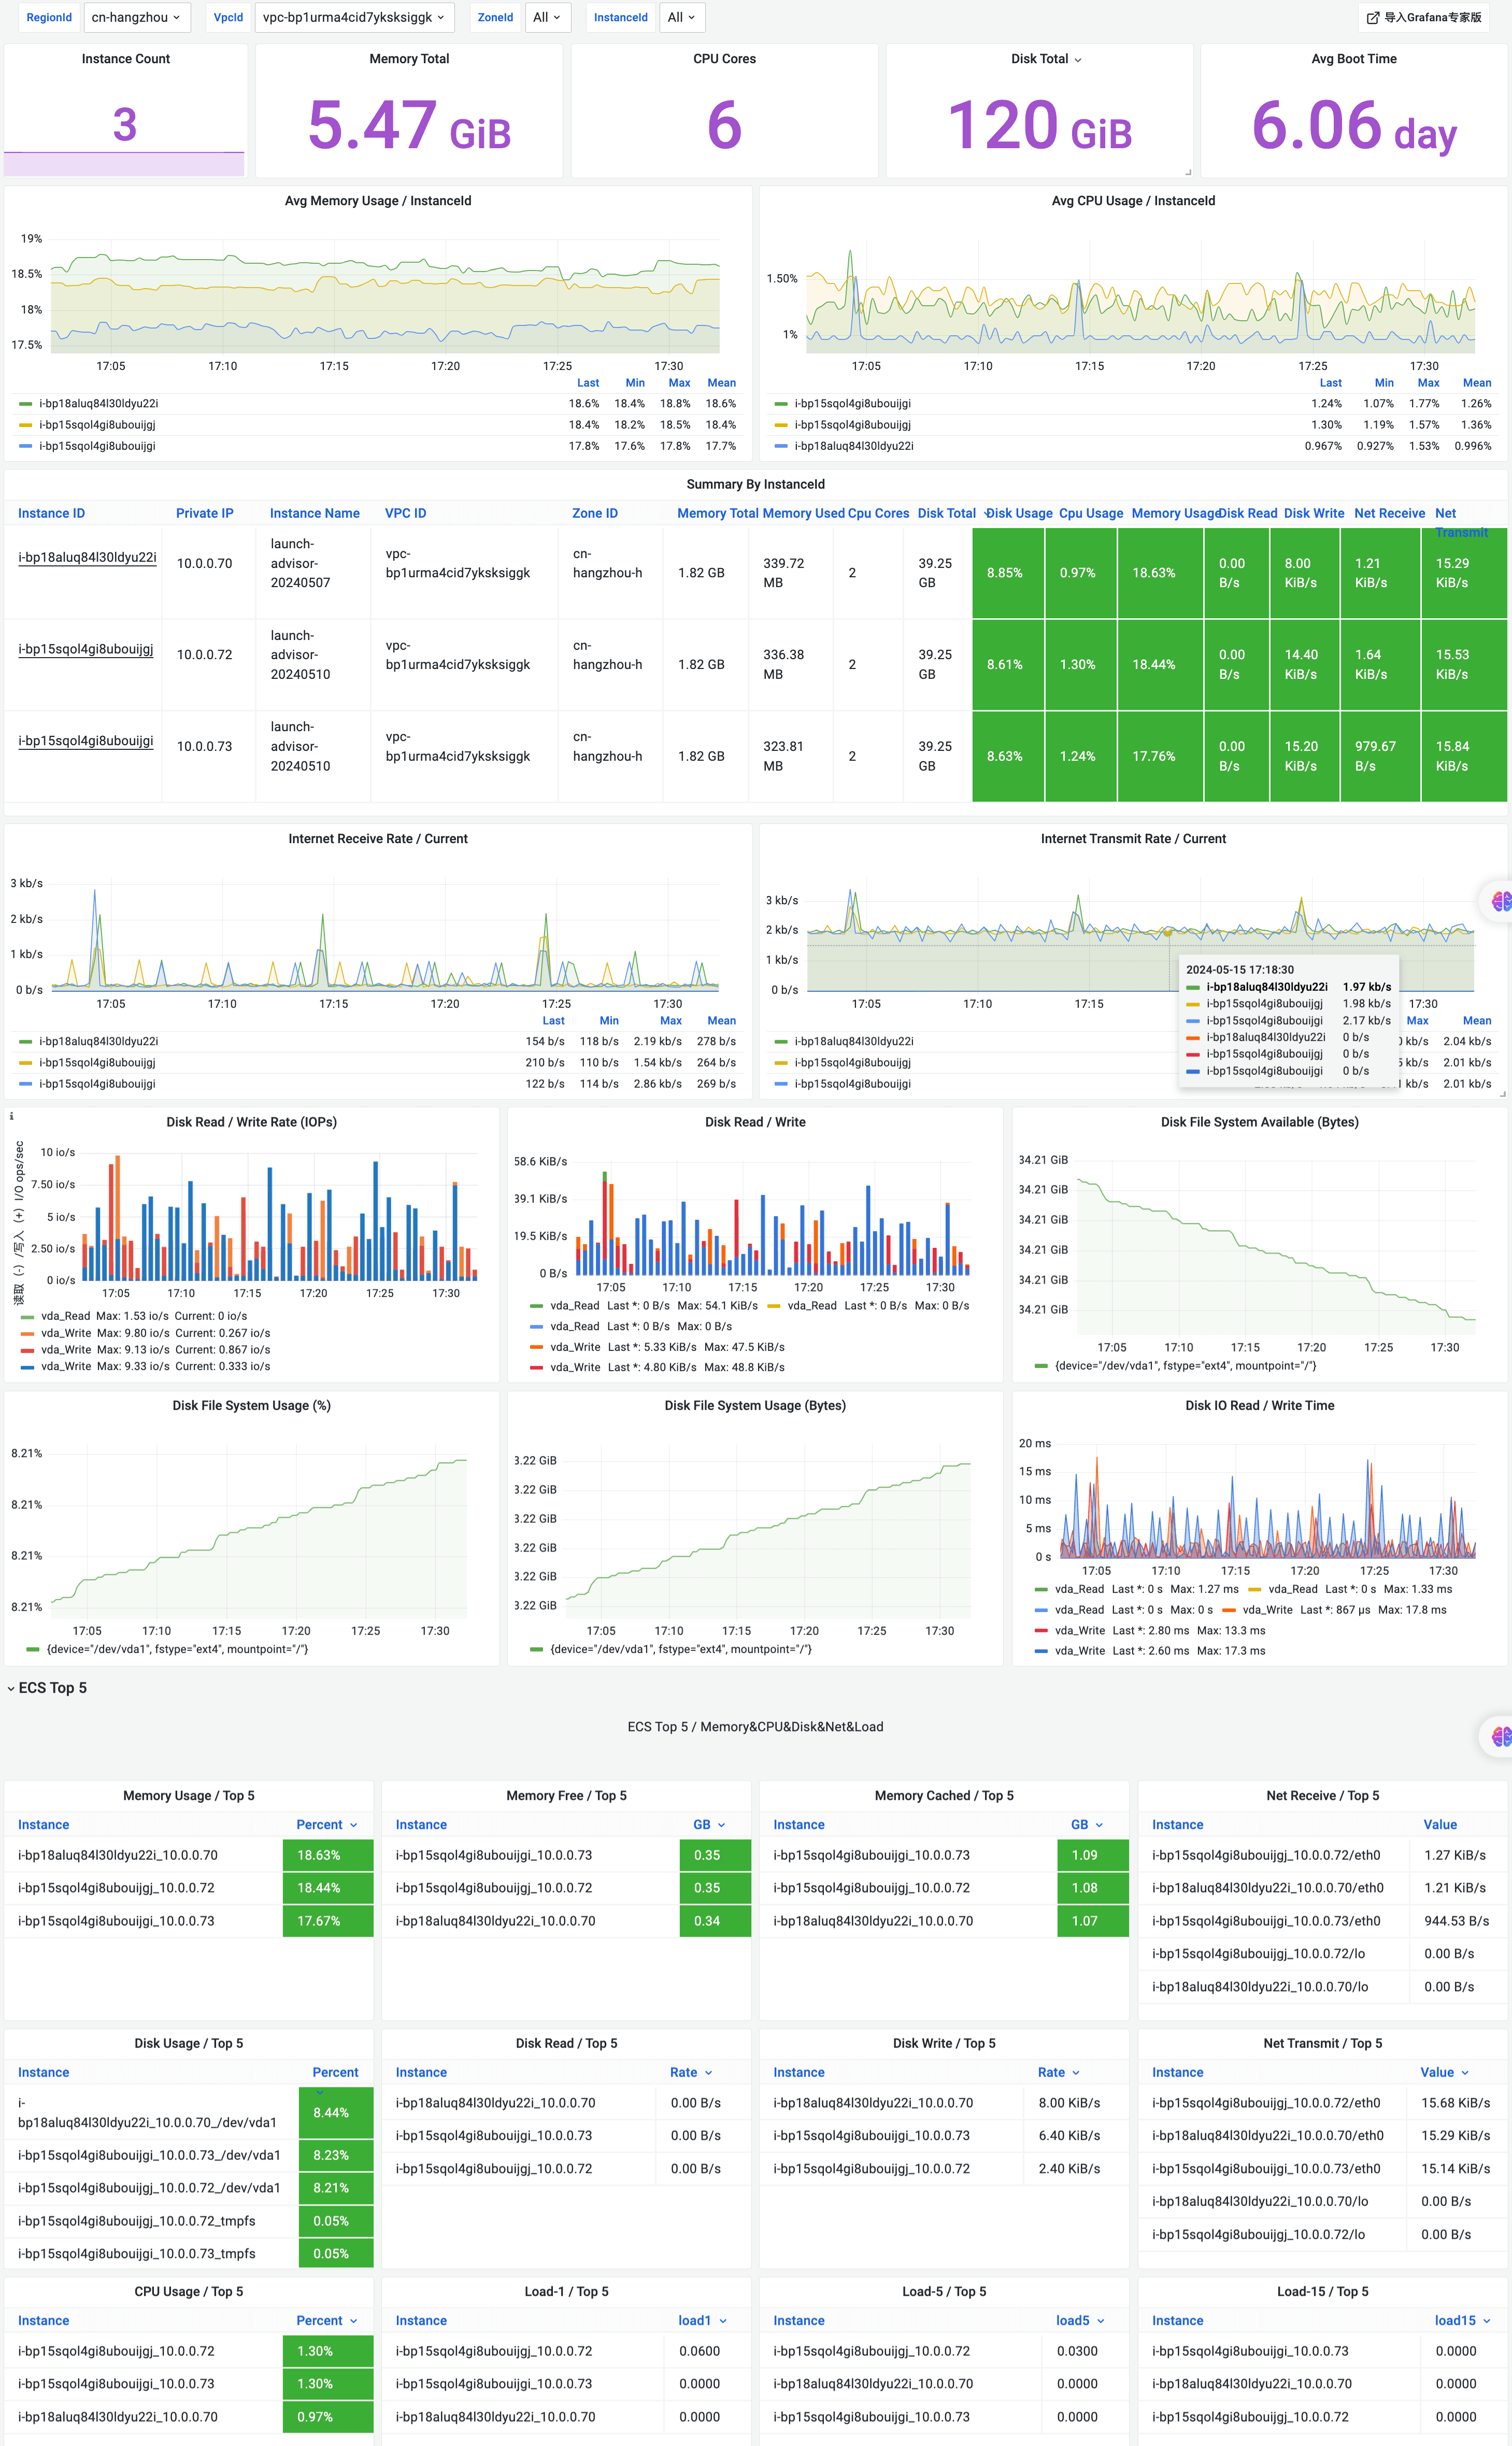Click the Max column header in Avg CPU Usage legend
1512x2446 pixels.
pyautogui.click(x=1428, y=383)
